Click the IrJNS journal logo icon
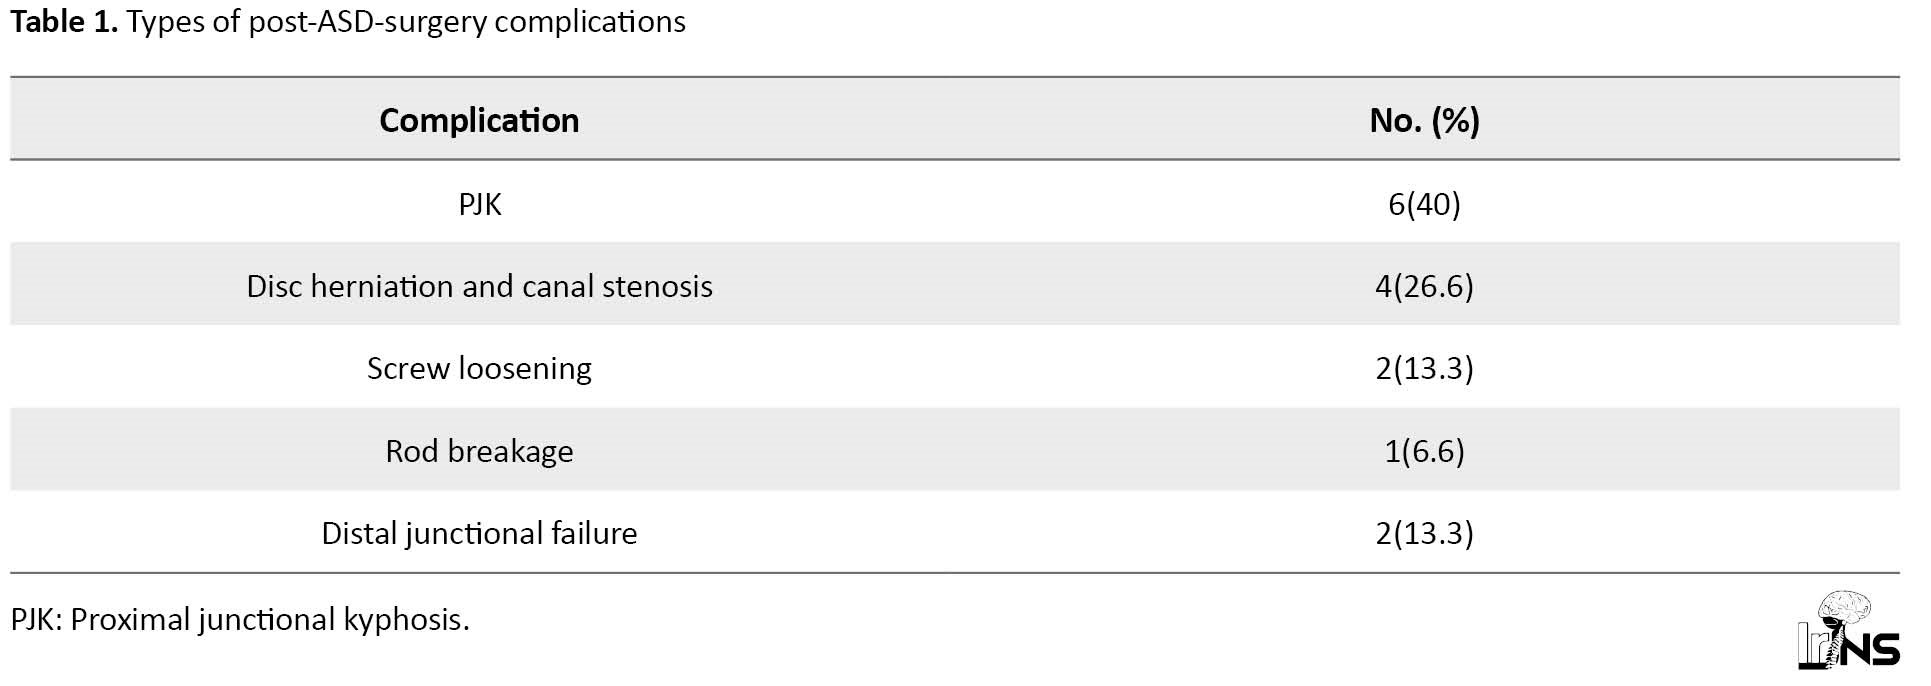 [x=1848, y=631]
